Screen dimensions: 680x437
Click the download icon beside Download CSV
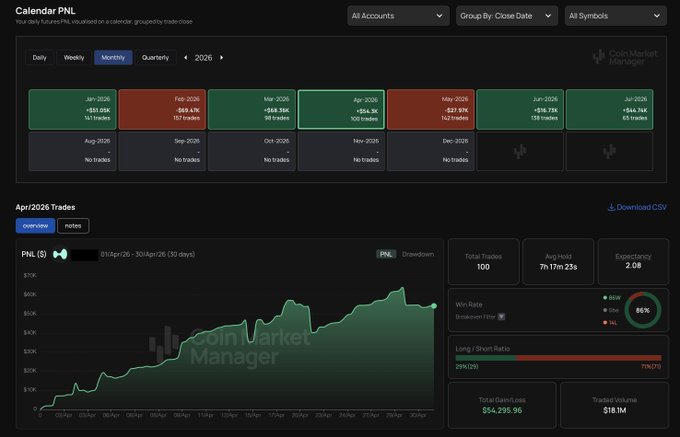click(611, 207)
